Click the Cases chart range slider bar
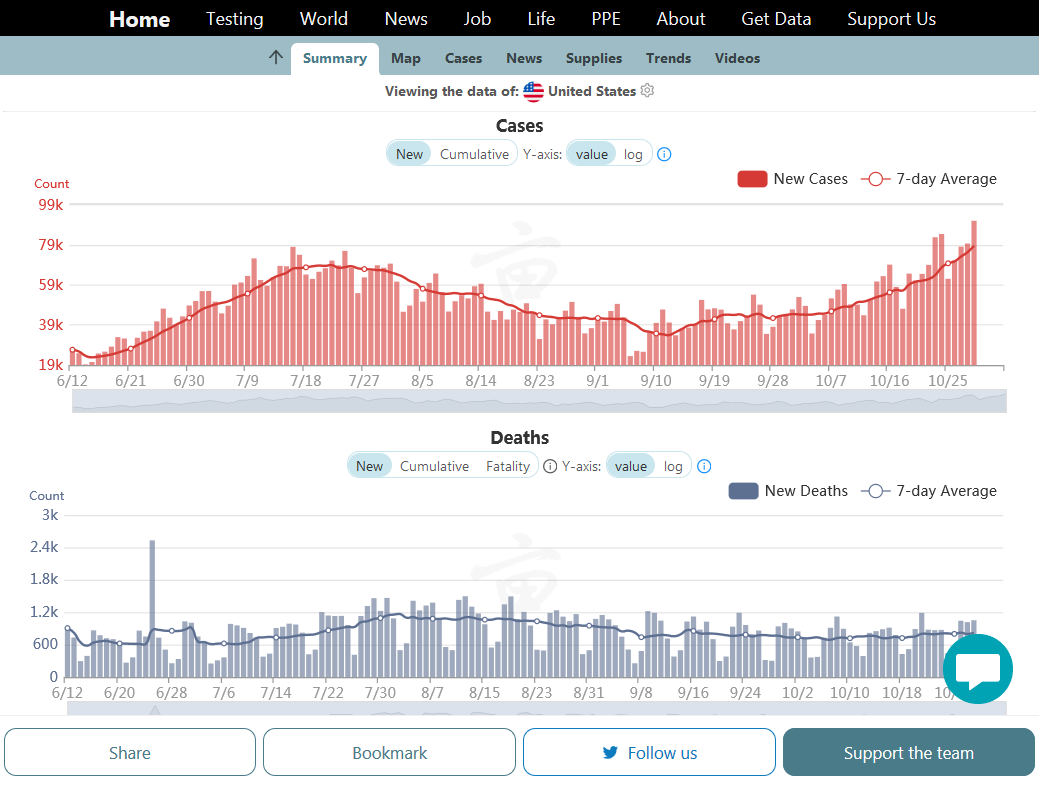1039x788 pixels. pos(539,400)
